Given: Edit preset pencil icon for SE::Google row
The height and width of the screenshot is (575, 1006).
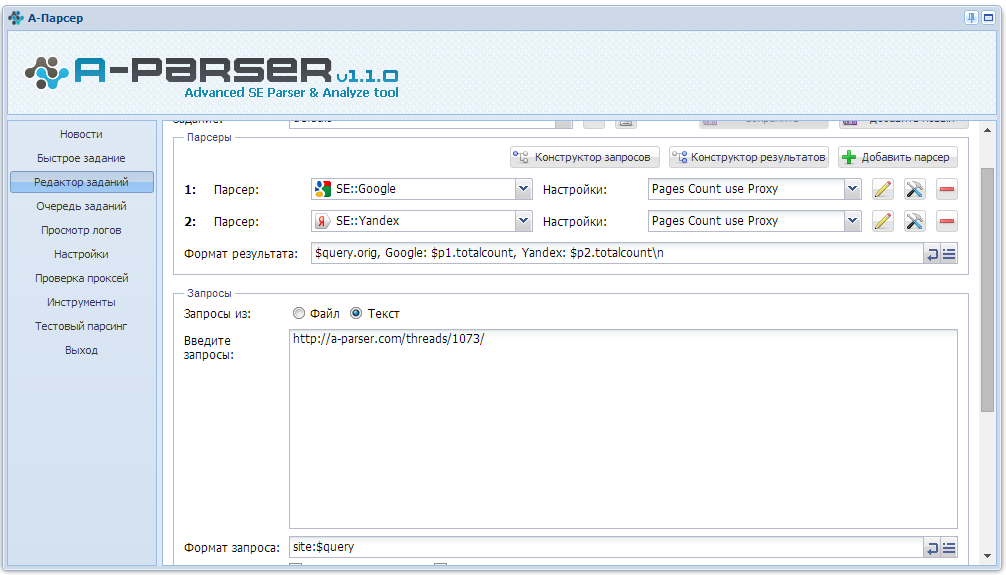Looking at the screenshot, I should (883, 189).
